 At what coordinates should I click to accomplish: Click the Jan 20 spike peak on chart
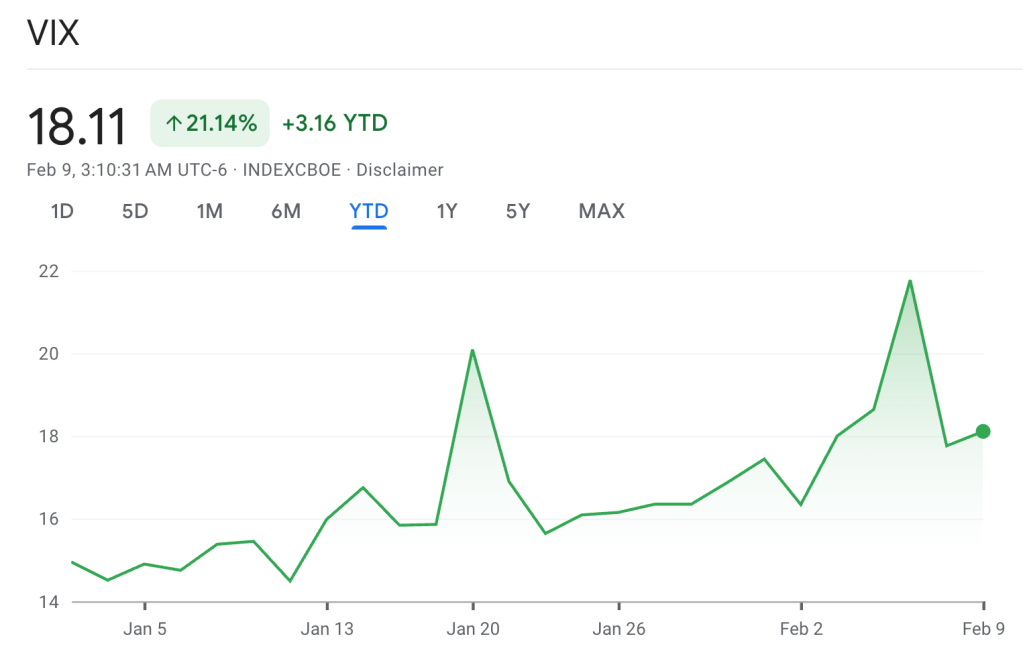pos(472,350)
